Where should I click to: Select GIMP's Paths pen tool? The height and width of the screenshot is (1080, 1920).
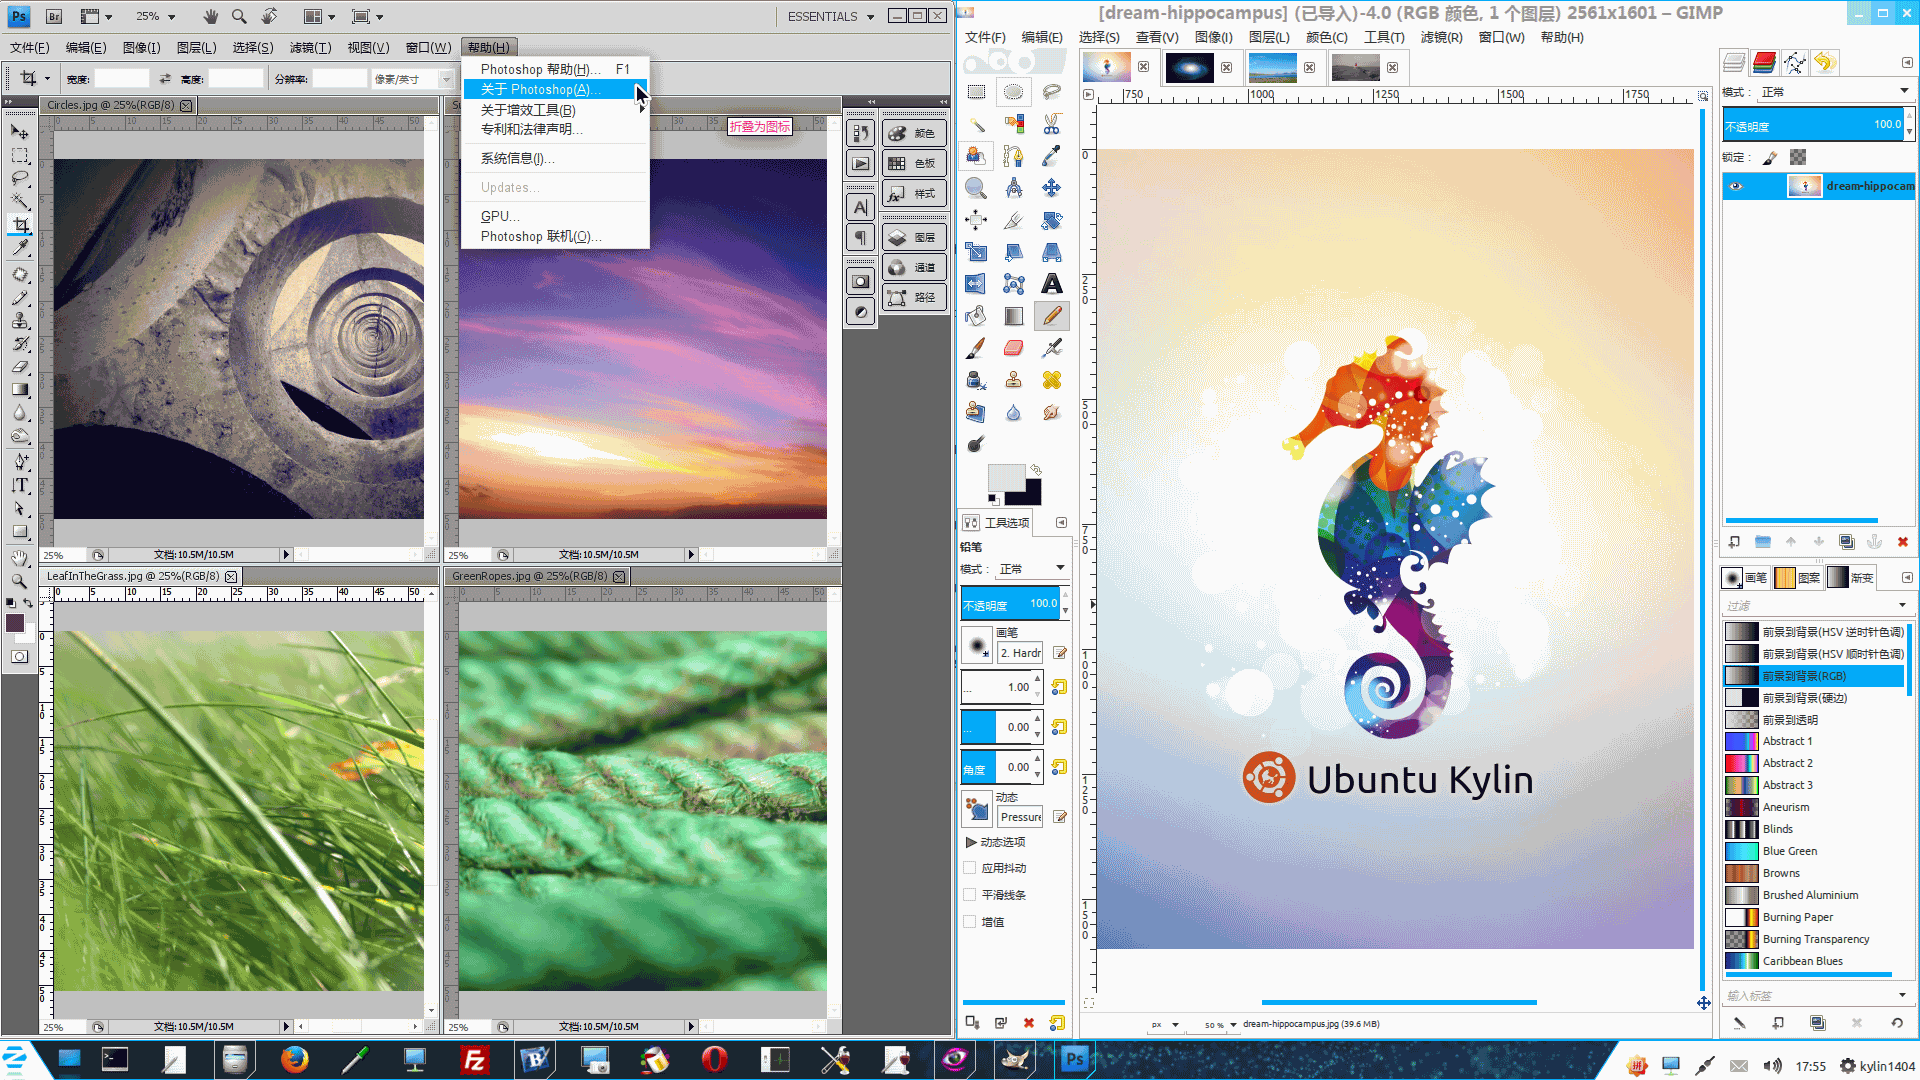click(1013, 156)
